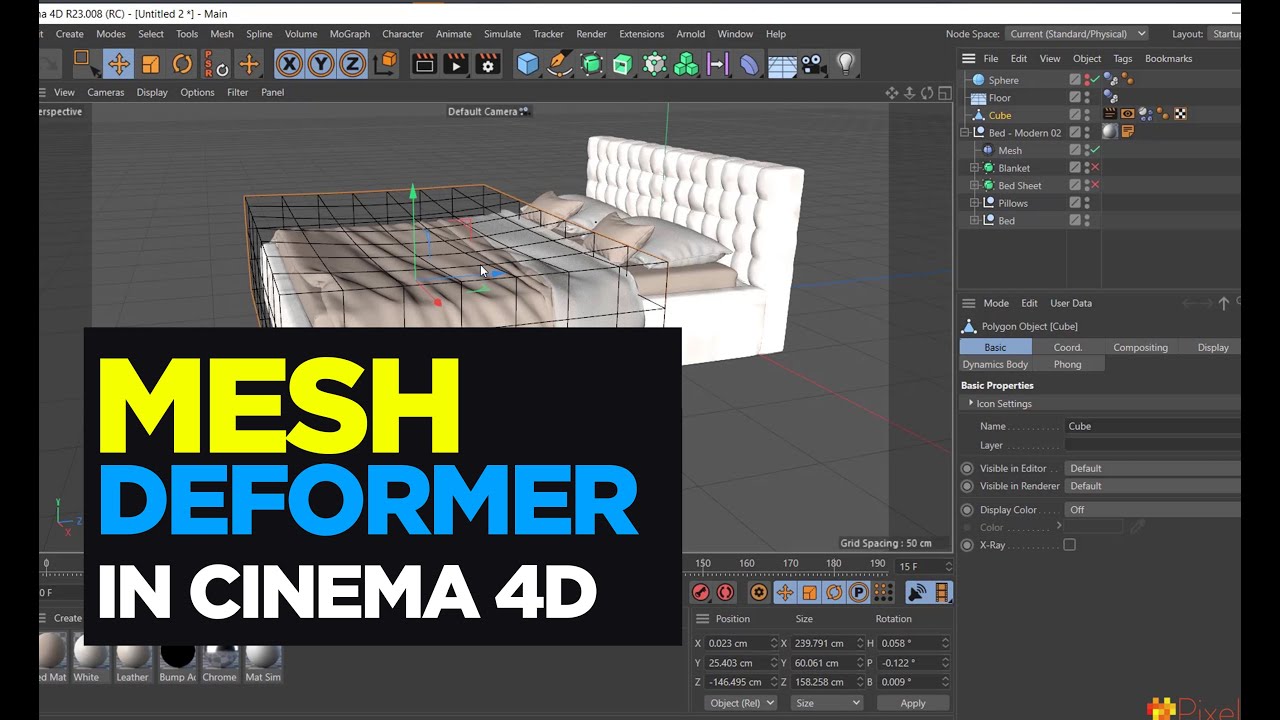This screenshot has height=720, width=1280.
Task: Open Object Manager Tags menu
Action: 1123,59
